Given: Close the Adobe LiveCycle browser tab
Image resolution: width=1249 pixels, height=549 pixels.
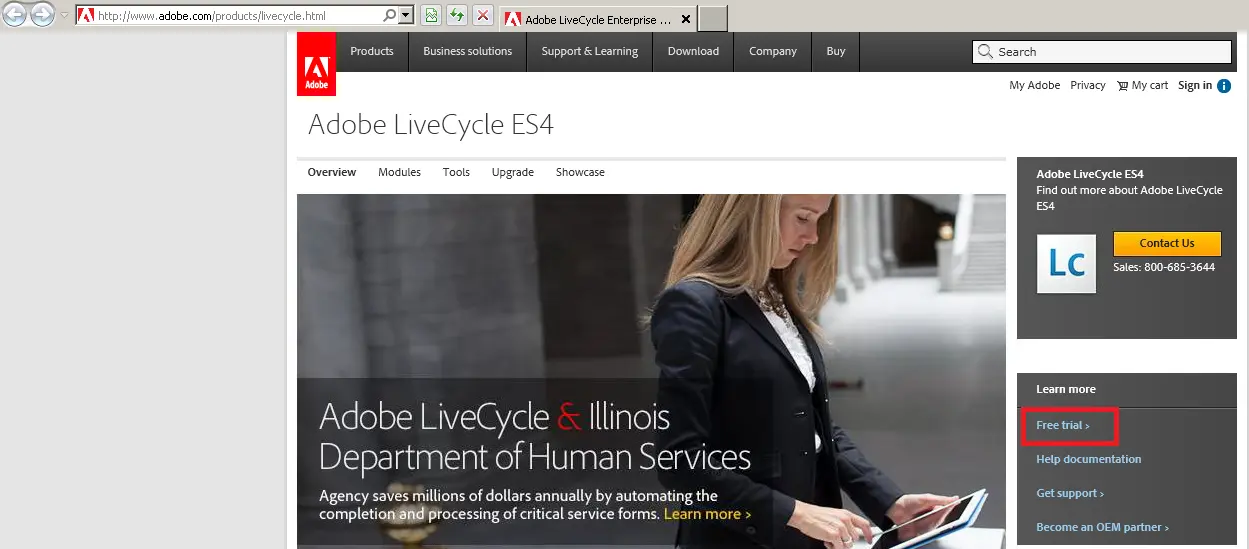Looking at the screenshot, I should tap(686, 19).
